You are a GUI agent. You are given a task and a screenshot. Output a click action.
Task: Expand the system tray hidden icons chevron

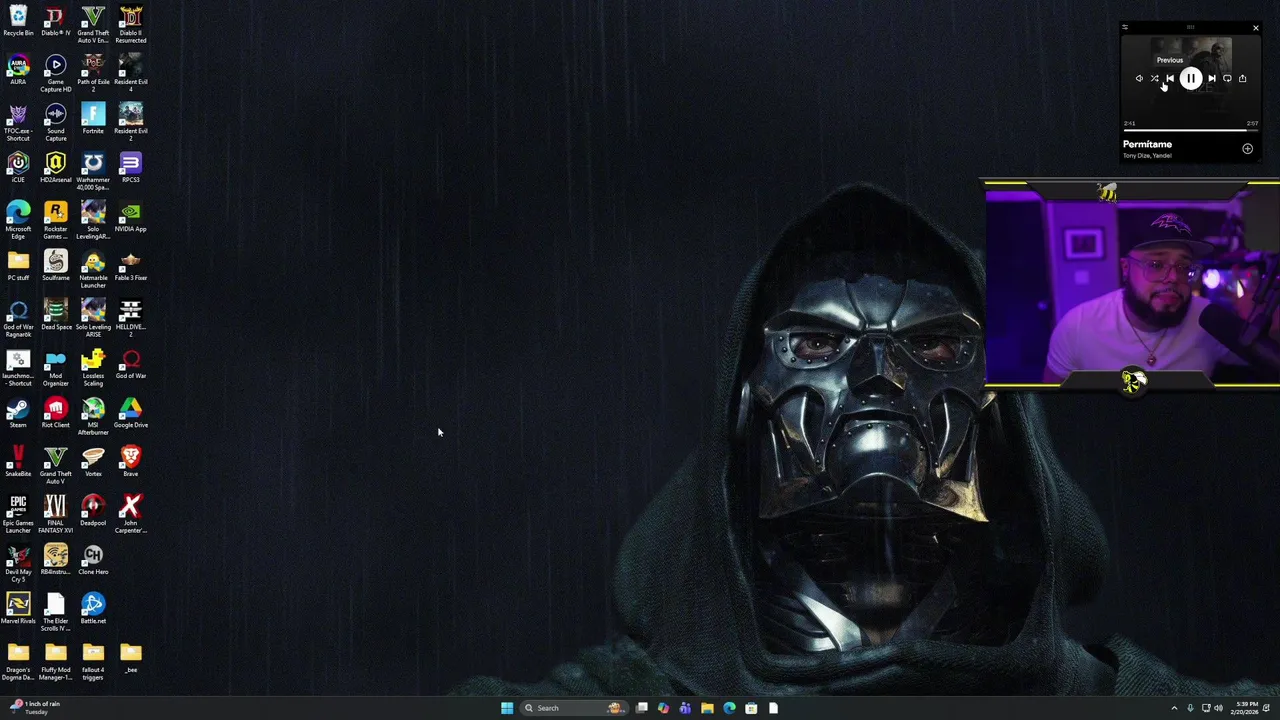coord(1174,708)
